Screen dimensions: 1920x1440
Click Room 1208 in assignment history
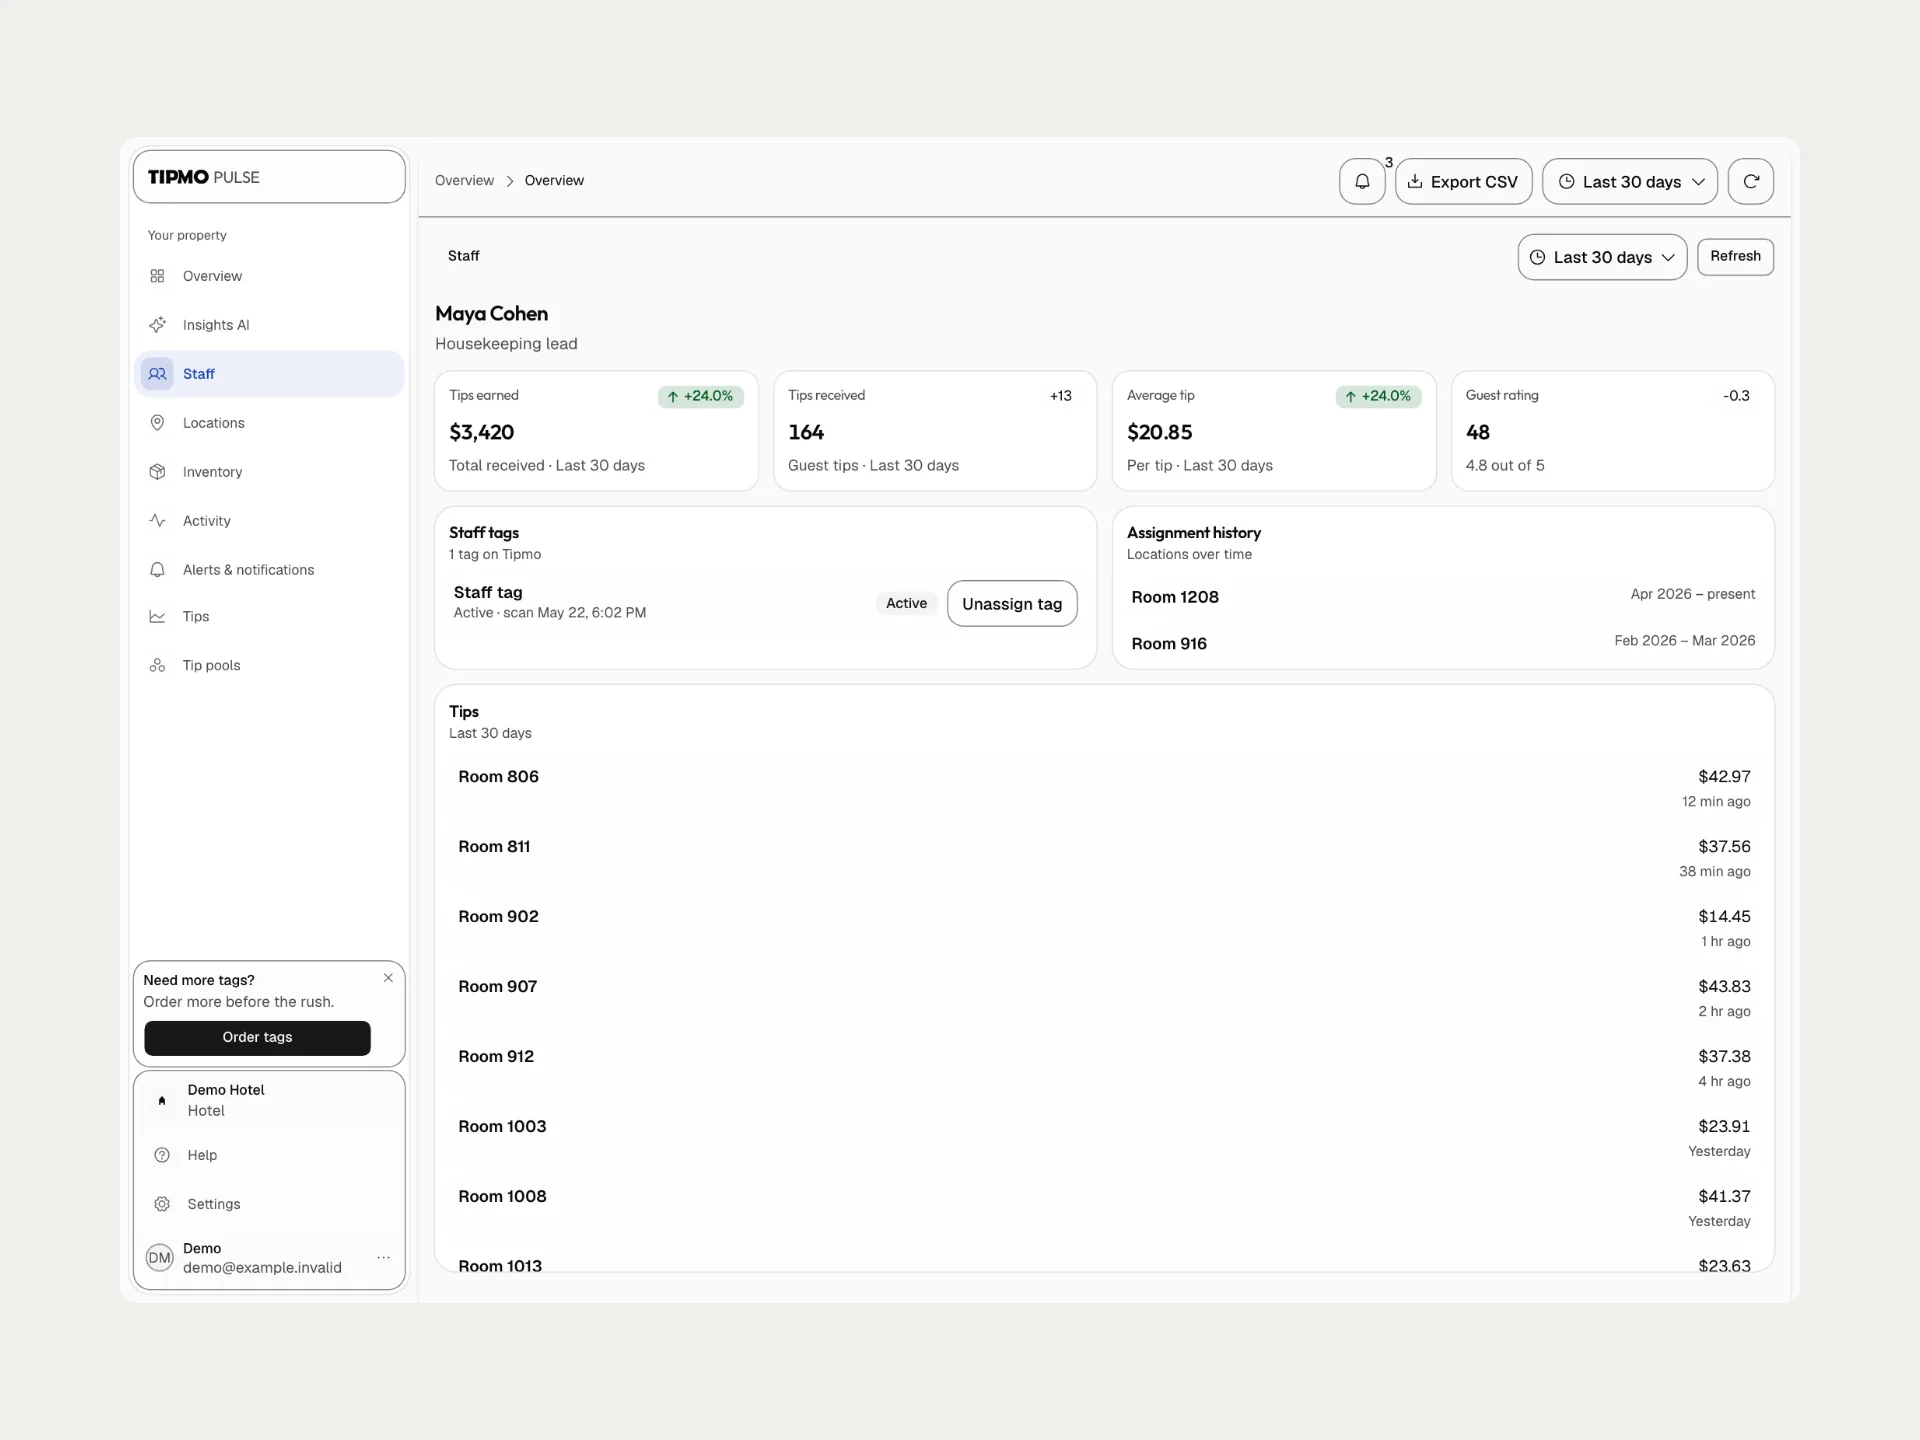tap(1175, 597)
